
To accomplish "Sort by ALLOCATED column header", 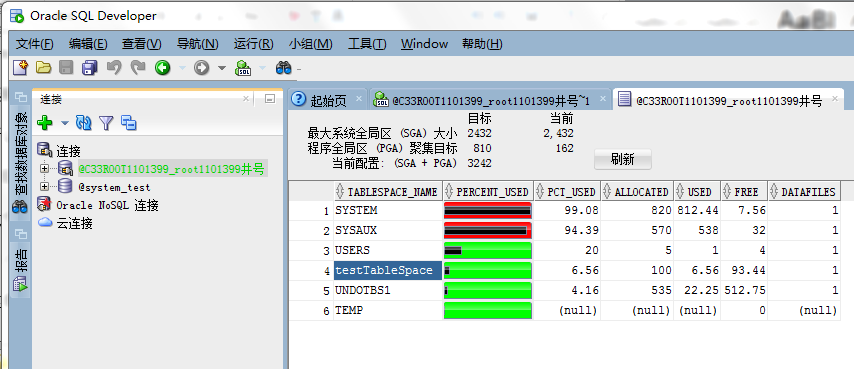I will pyautogui.click(x=637, y=192).
